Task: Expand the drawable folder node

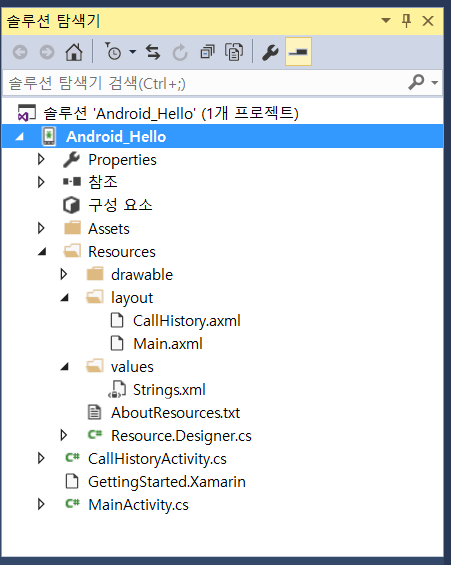Action: [x=63, y=274]
